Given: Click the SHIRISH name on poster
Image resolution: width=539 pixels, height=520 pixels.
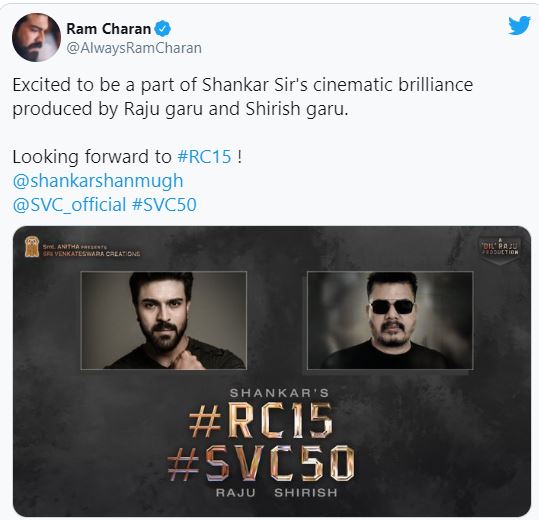Looking at the screenshot, I should pos(306,493).
